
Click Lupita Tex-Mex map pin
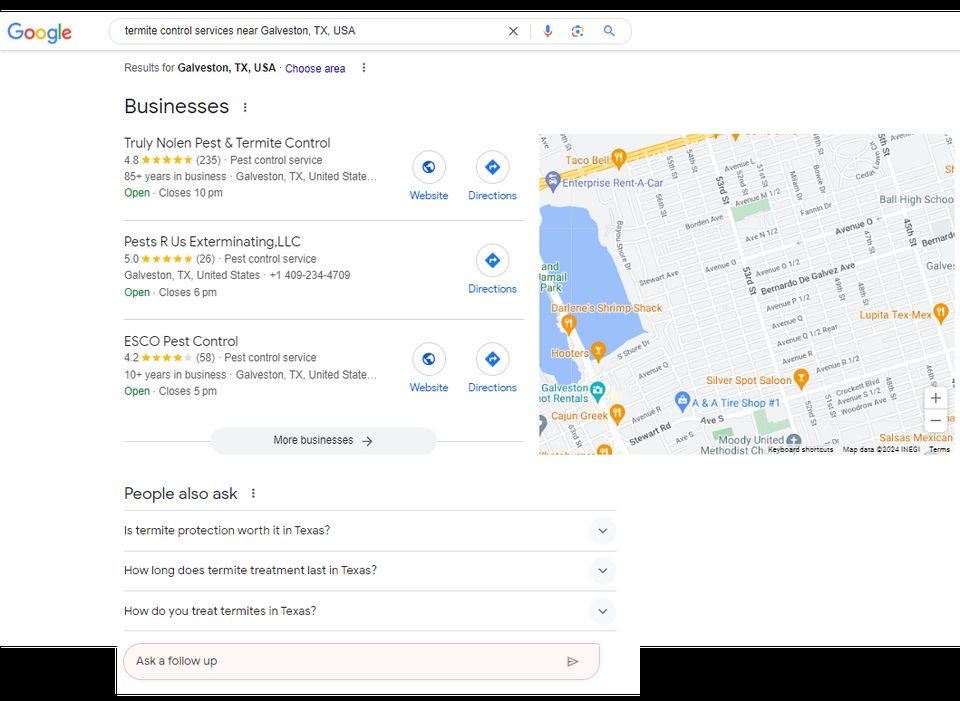coord(941,312)
